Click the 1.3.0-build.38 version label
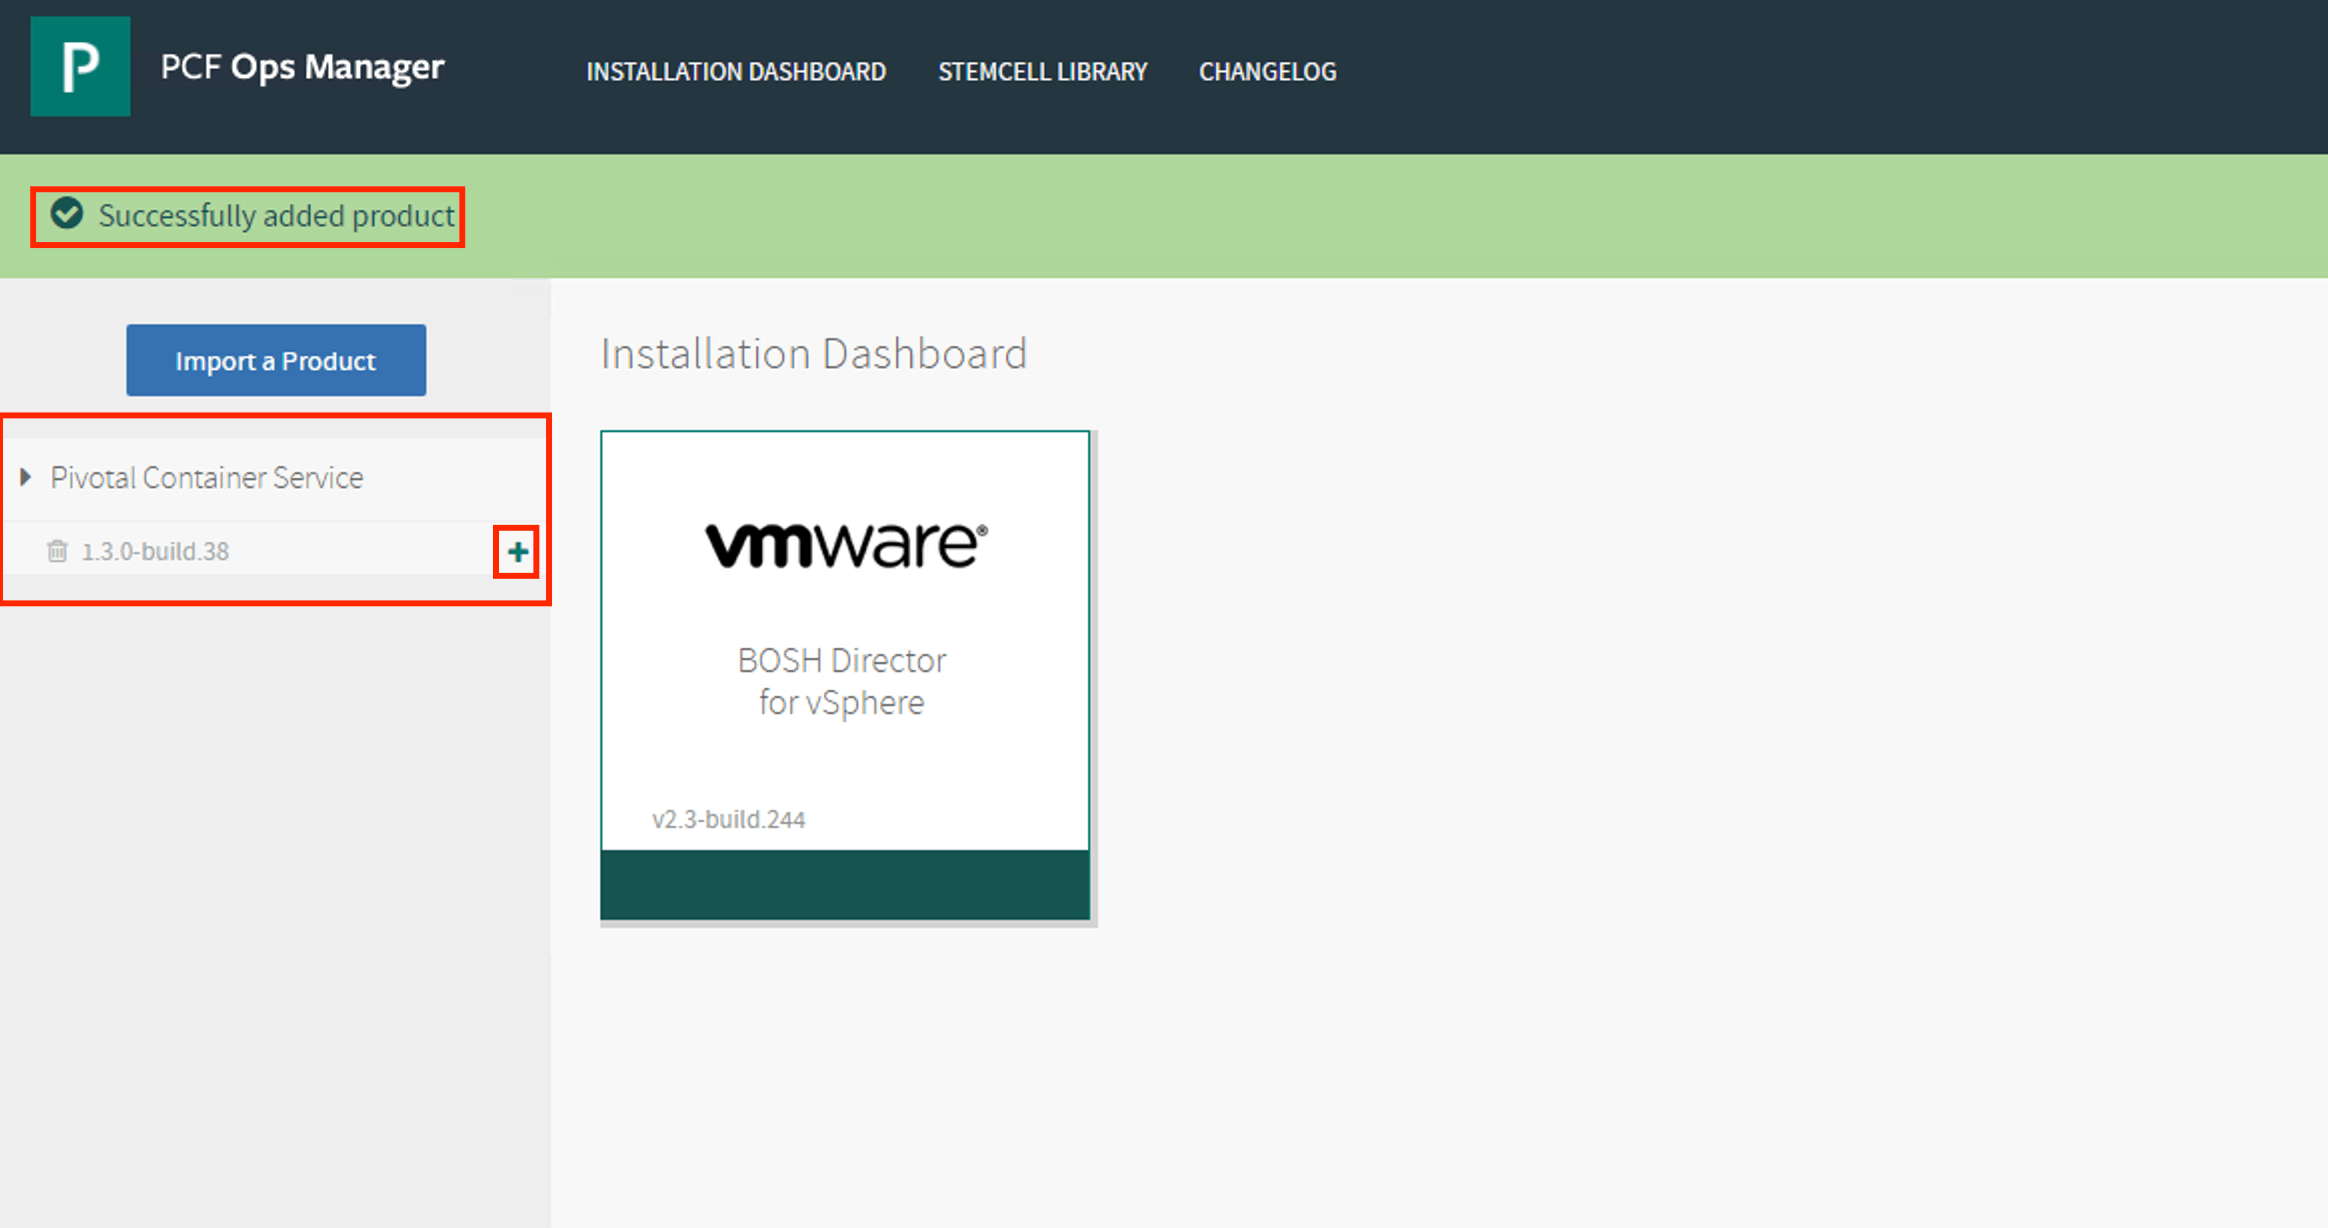 [155, 551]
